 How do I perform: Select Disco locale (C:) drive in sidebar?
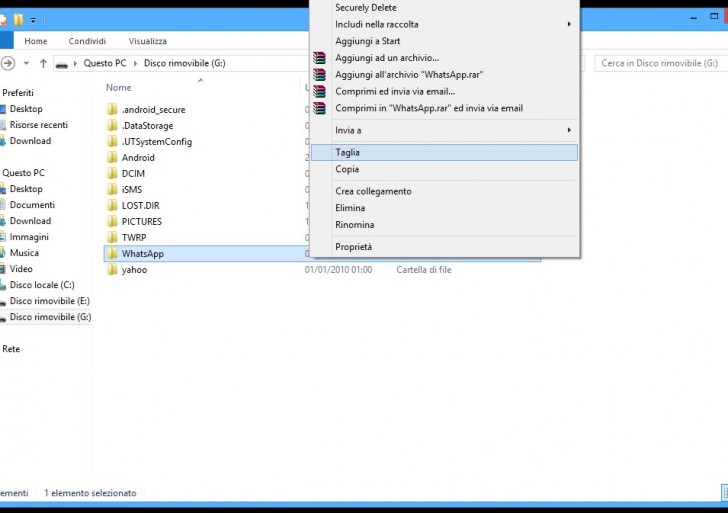coord(41,285)
